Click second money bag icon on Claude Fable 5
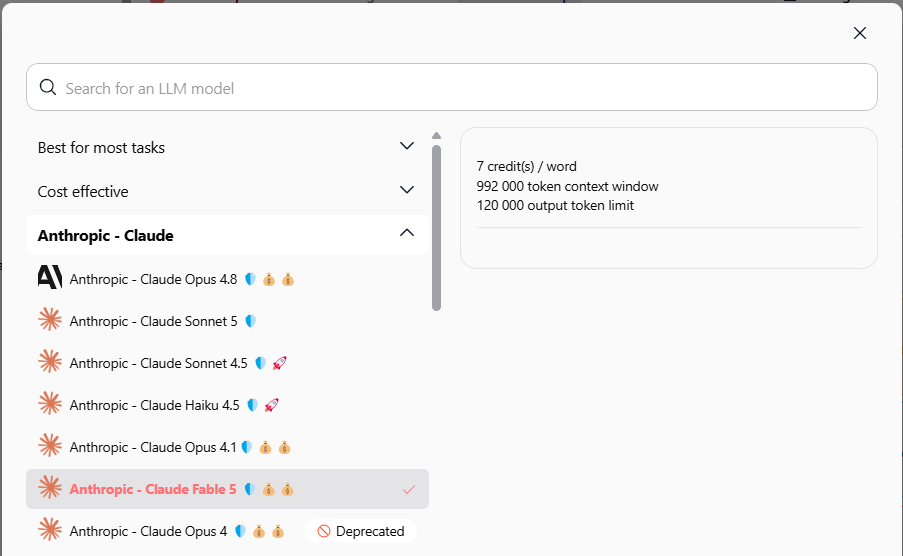This screenshot has height=556, width=903. (x=287, y=490)
